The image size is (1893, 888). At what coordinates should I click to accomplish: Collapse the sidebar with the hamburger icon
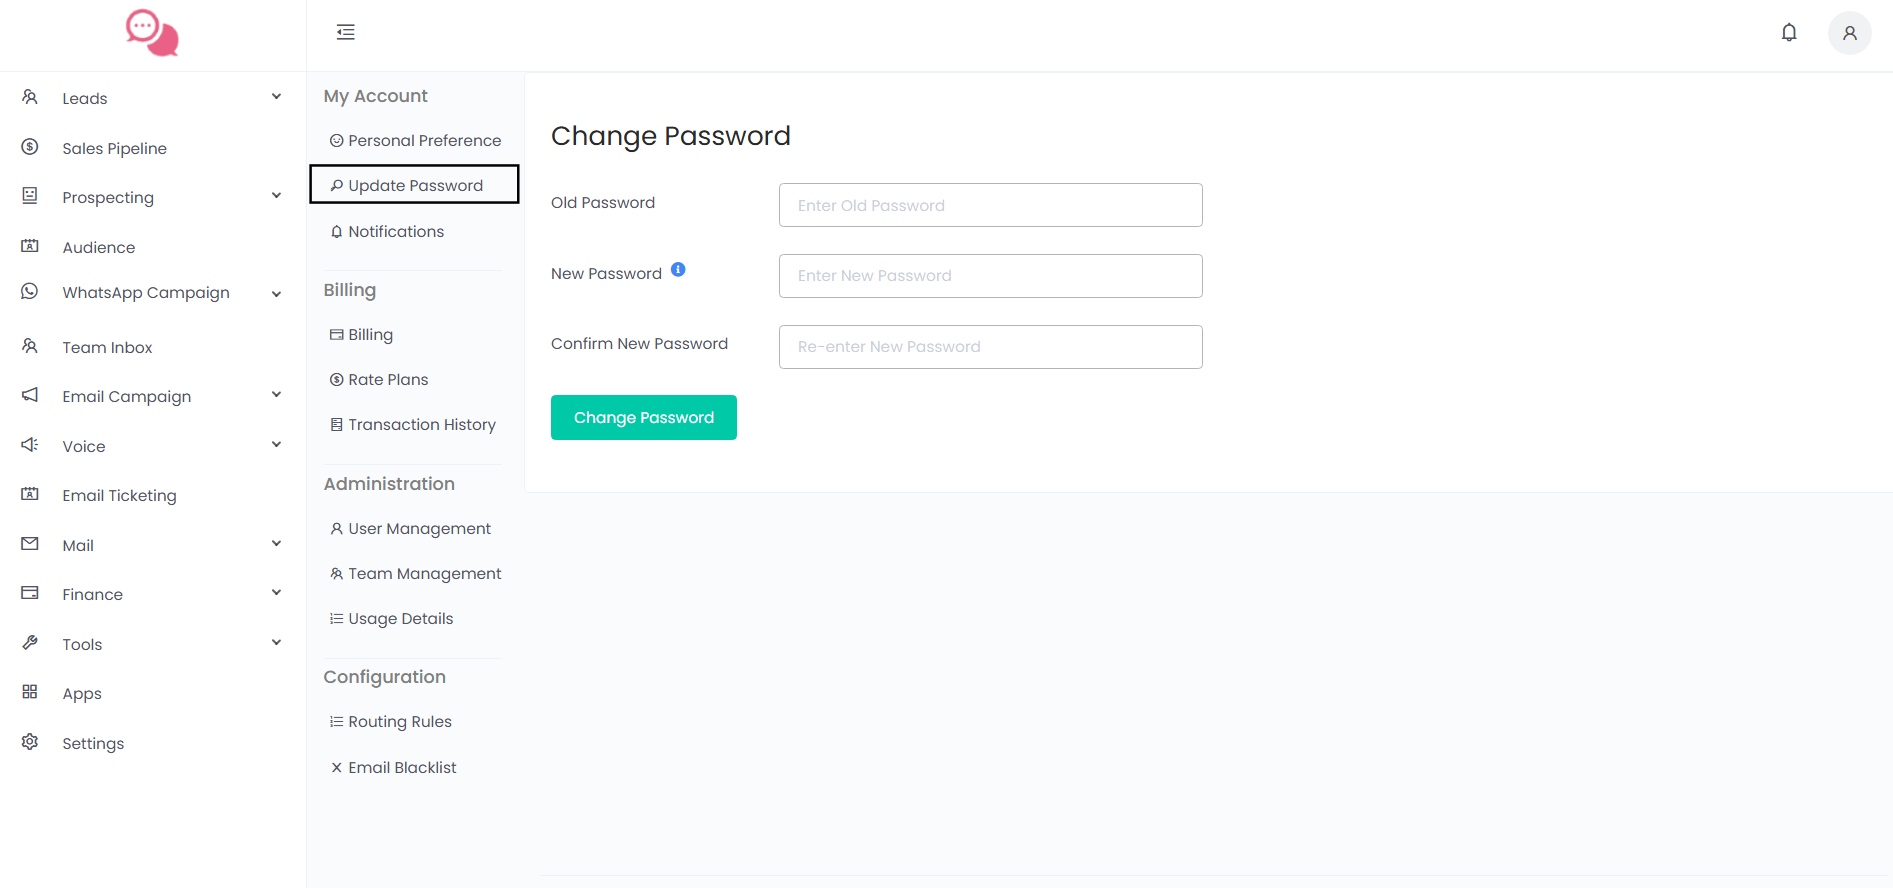pyautogui.click(x=345, y=31)
